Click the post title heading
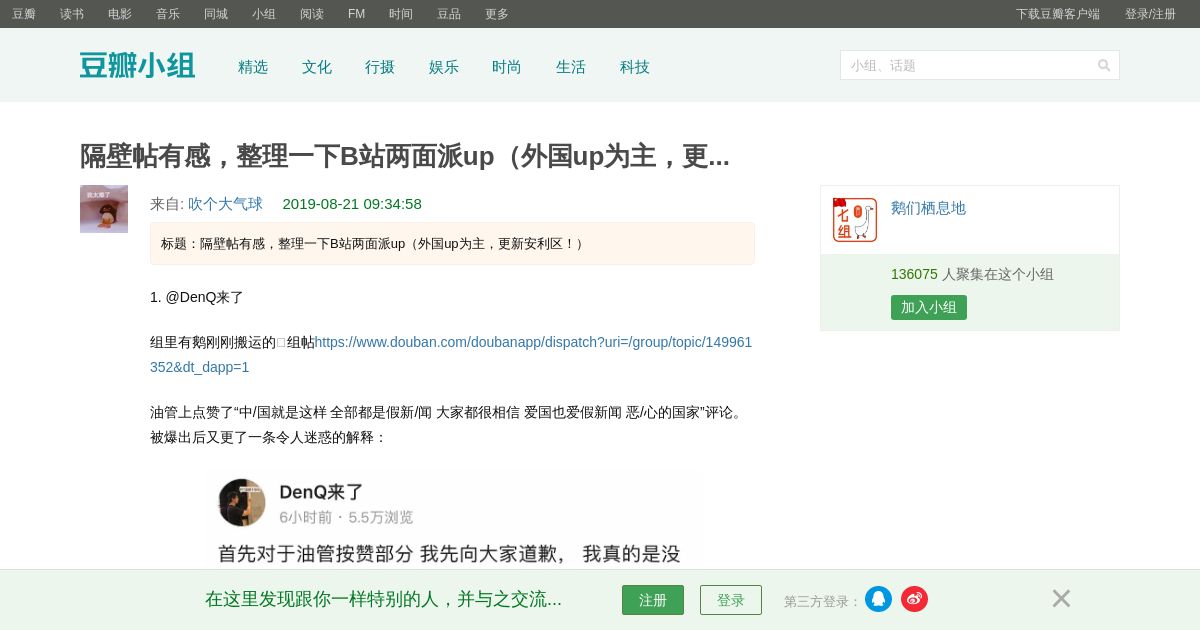Image resolution: width=1200 pixels, height=630 pixels. (405, 156)
